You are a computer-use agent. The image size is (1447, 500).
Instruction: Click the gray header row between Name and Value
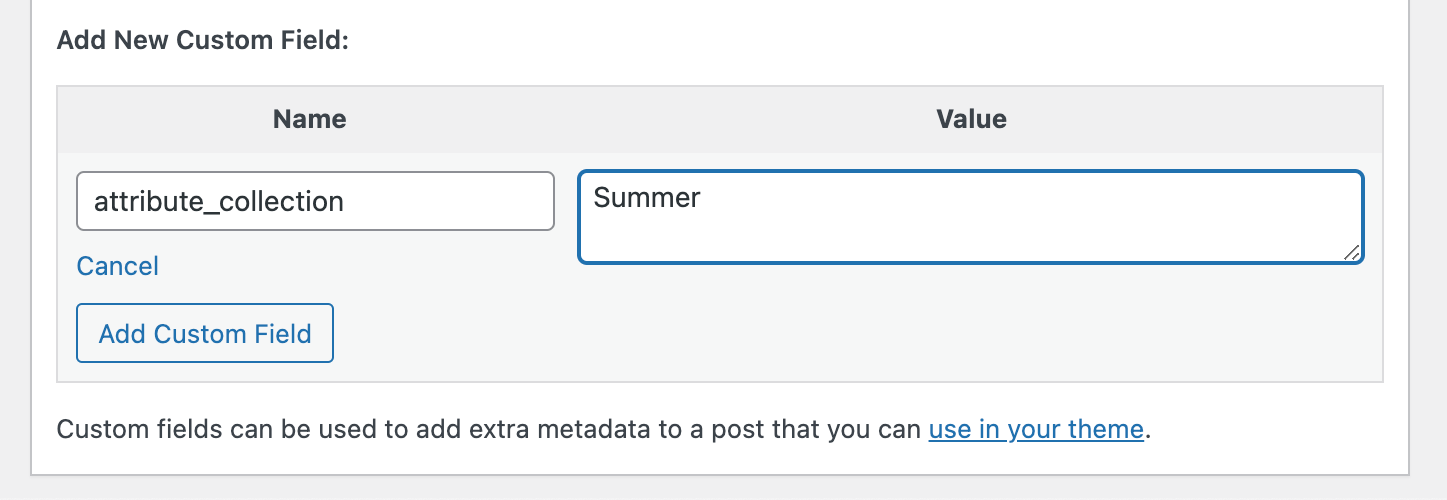click(x=640, y=120)
